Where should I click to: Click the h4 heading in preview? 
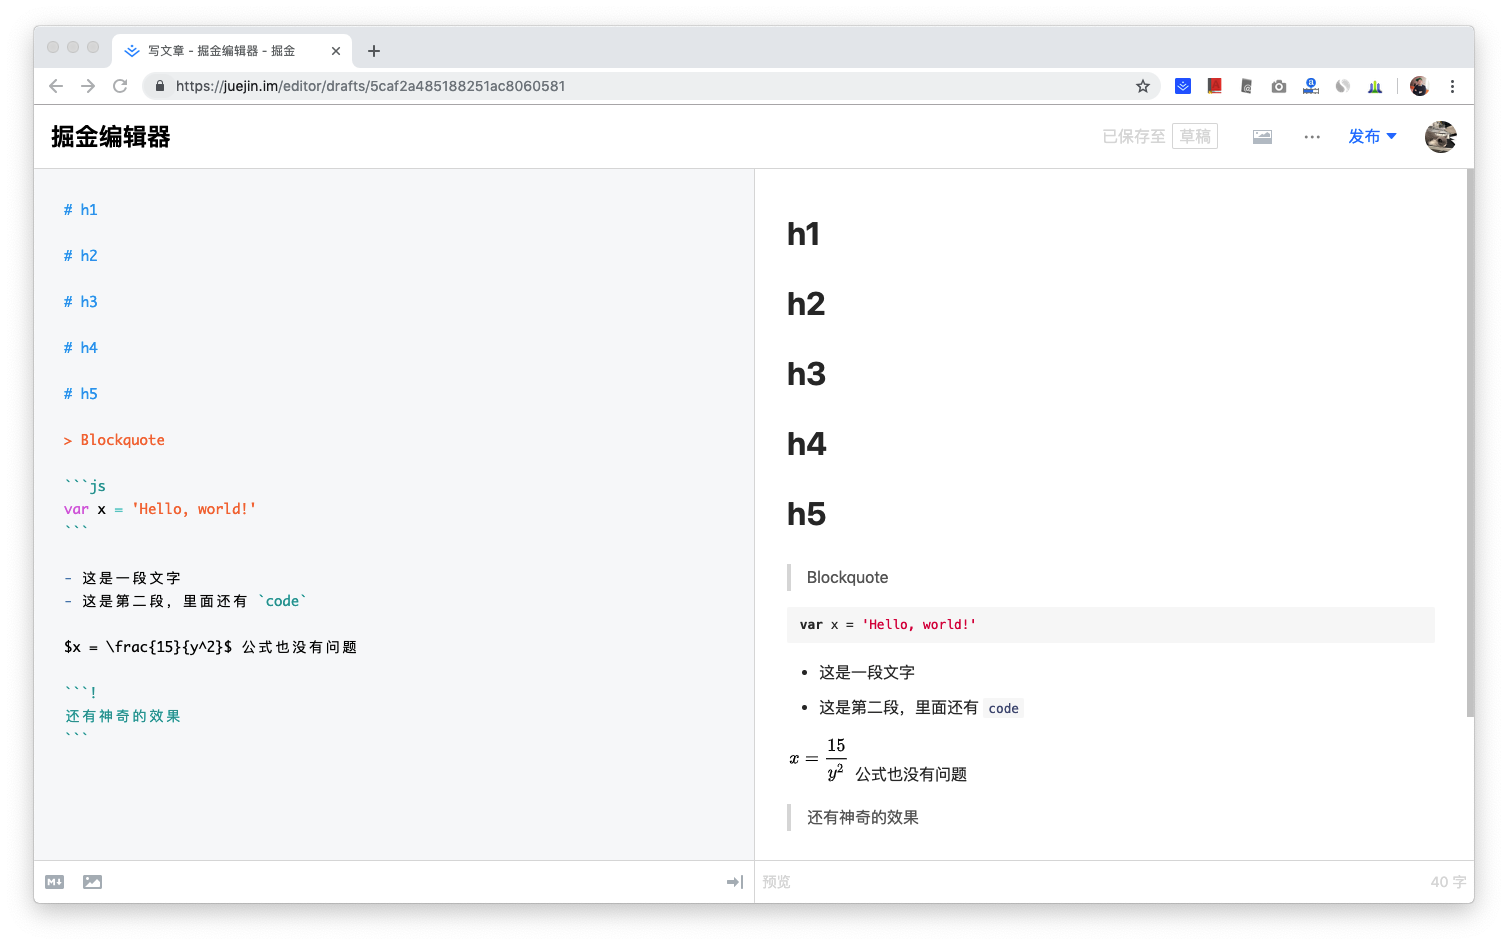pos(807,444)
